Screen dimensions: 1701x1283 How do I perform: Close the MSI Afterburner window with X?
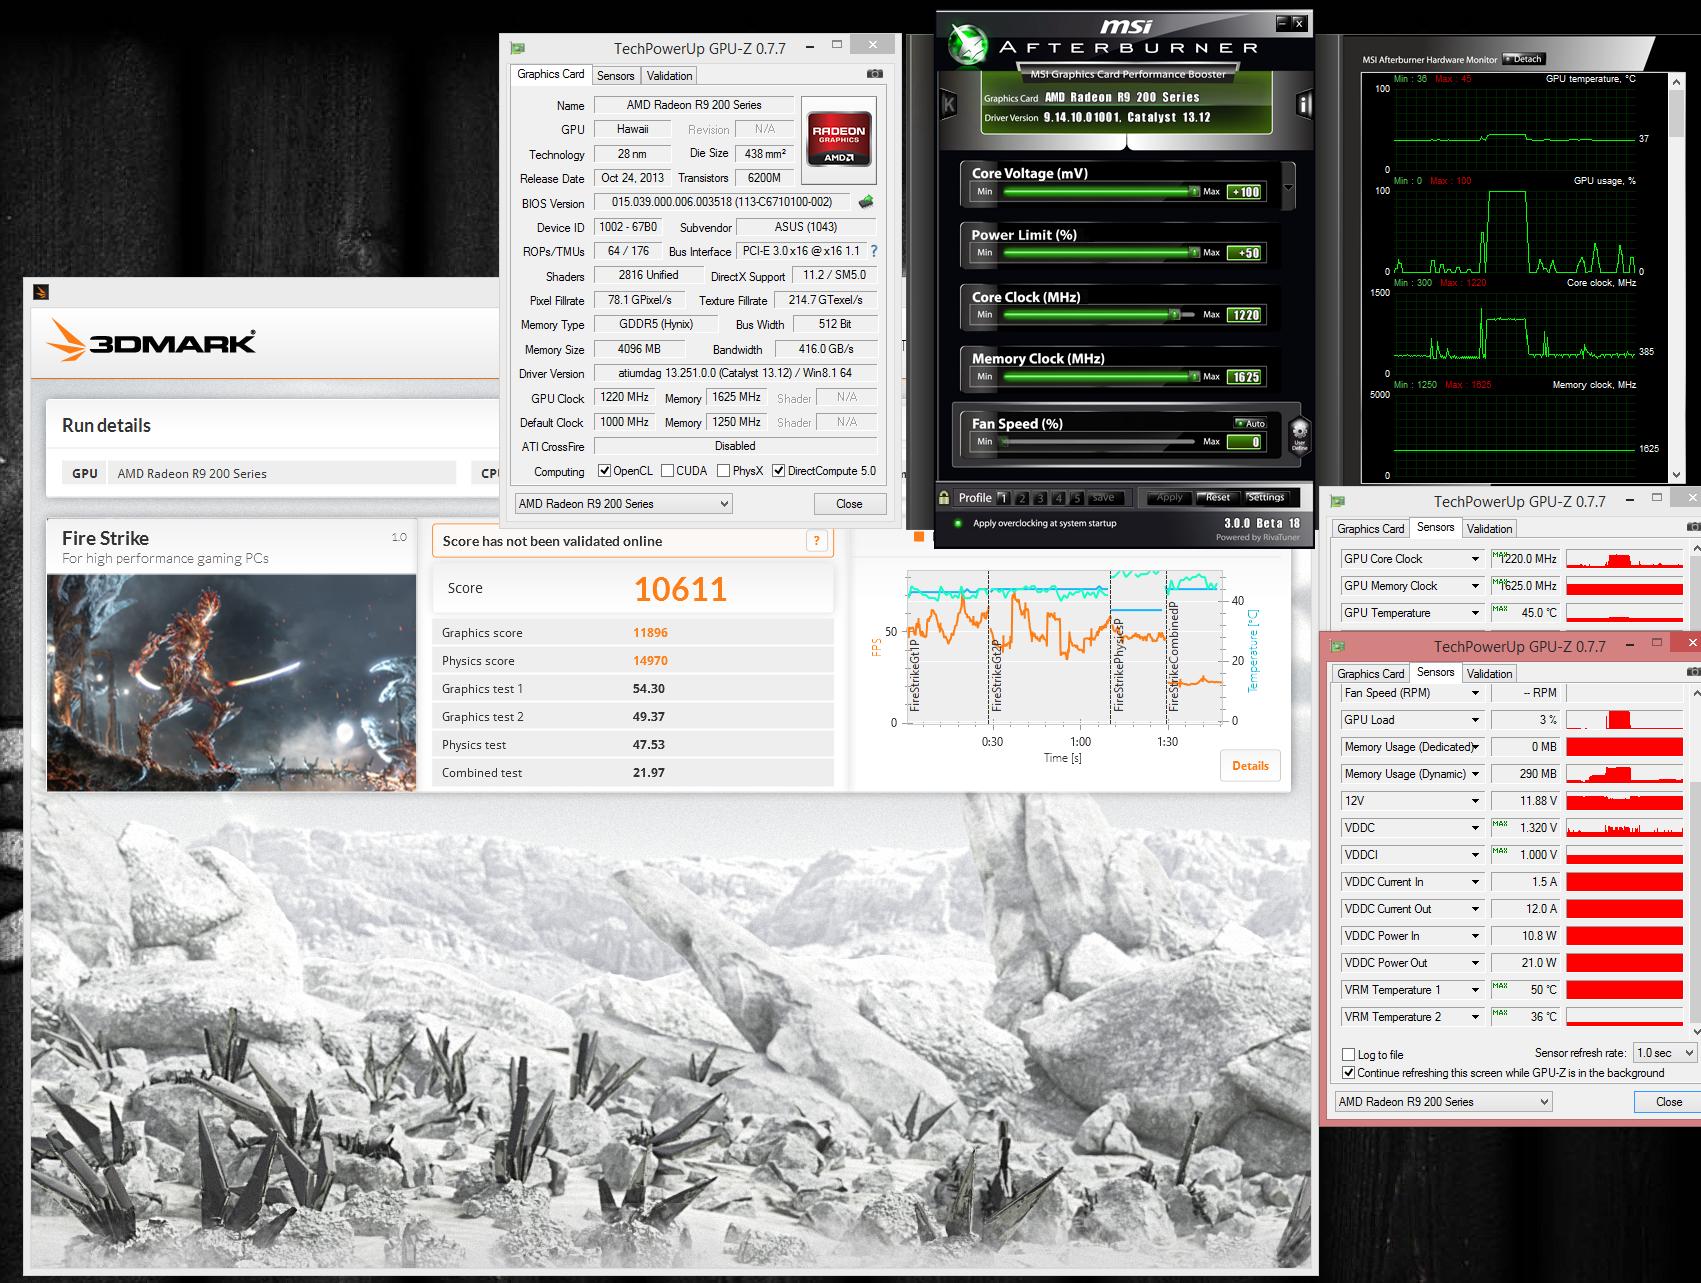(x=1299, y=23)
